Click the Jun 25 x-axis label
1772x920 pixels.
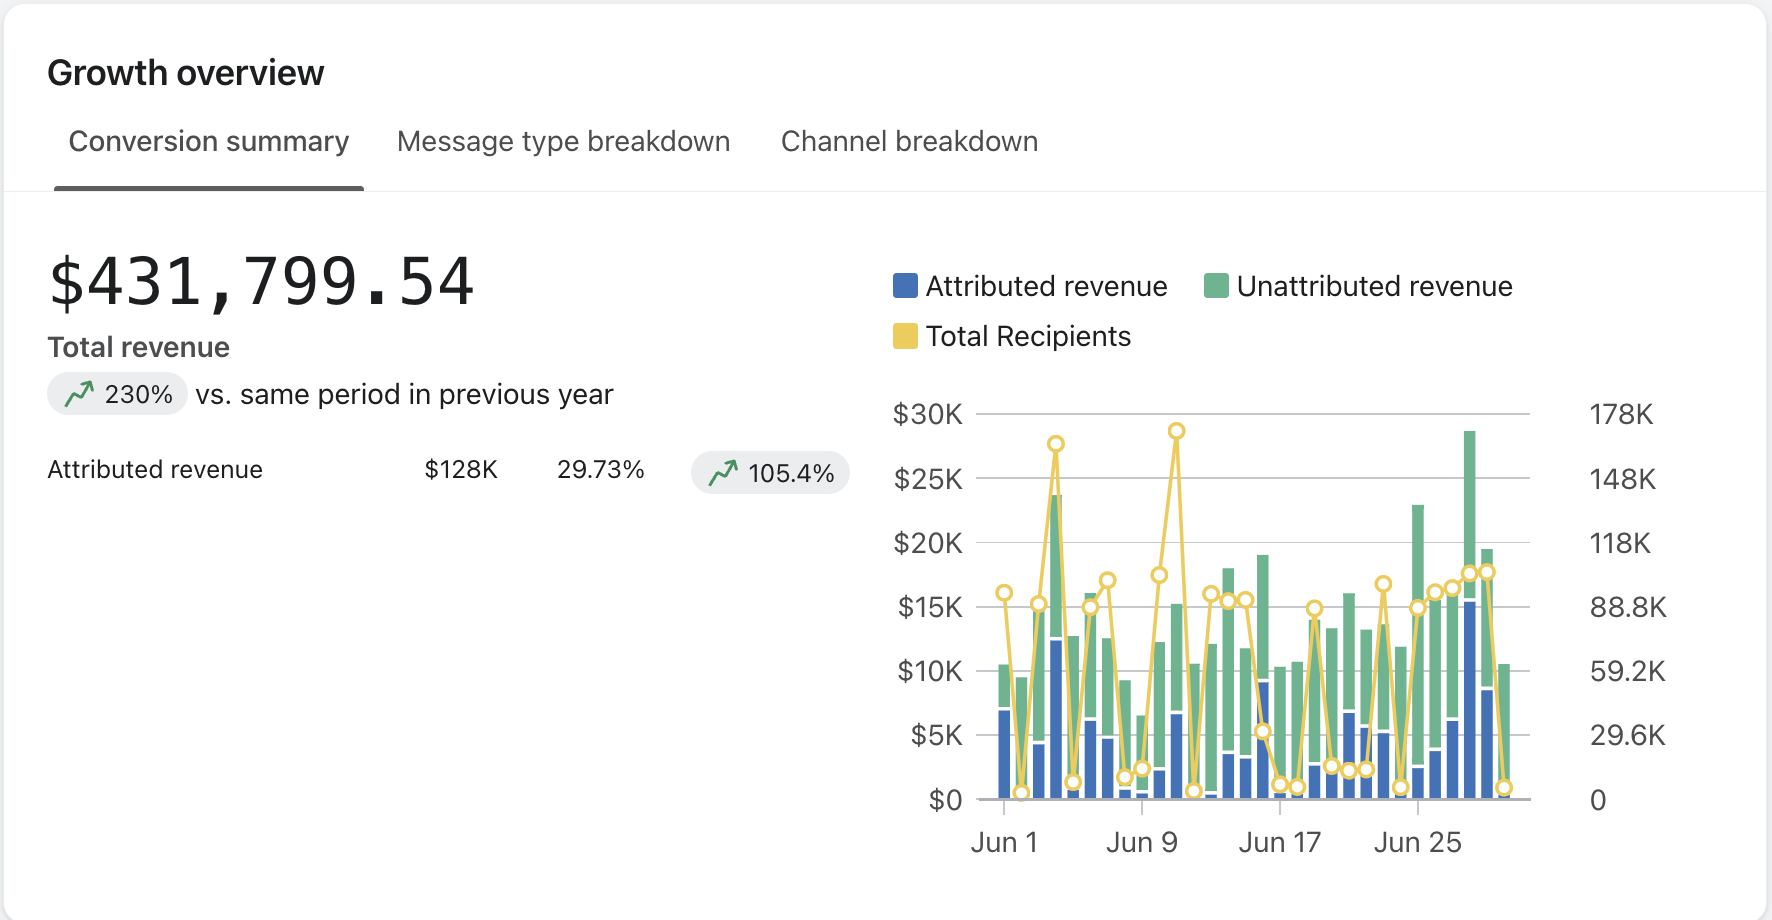tap(1418, 842)
